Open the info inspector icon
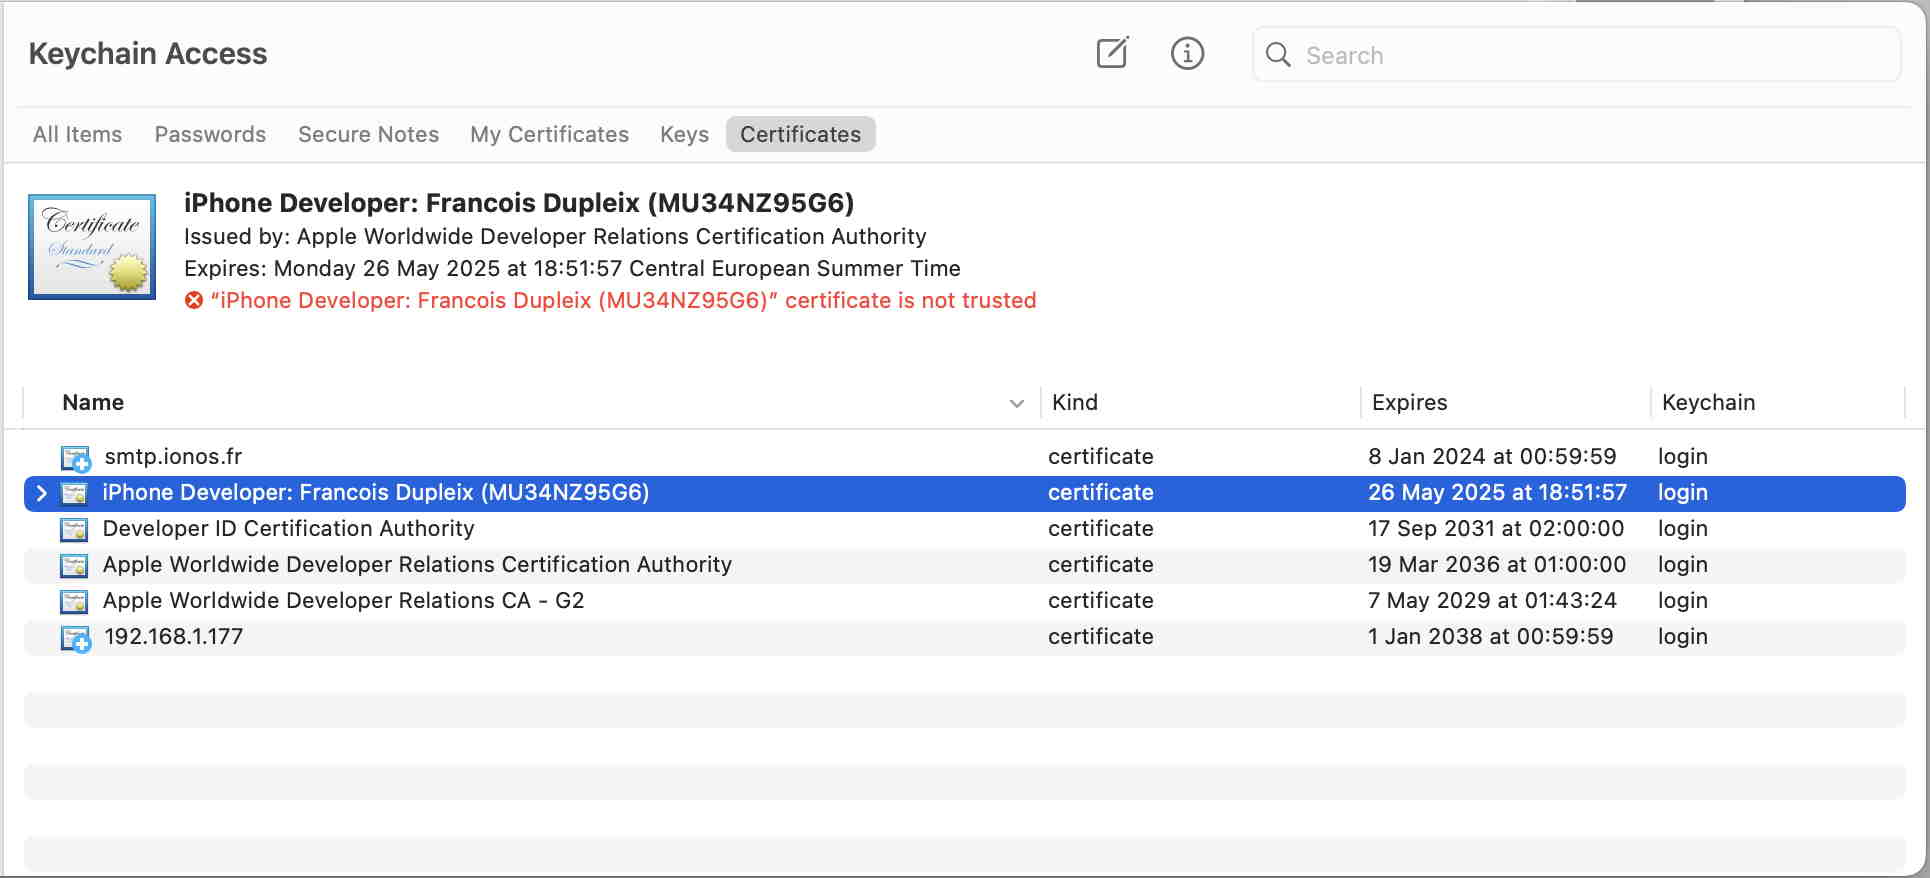The height and width of the screenshot is (878, 1930). tap(1187, 53)
